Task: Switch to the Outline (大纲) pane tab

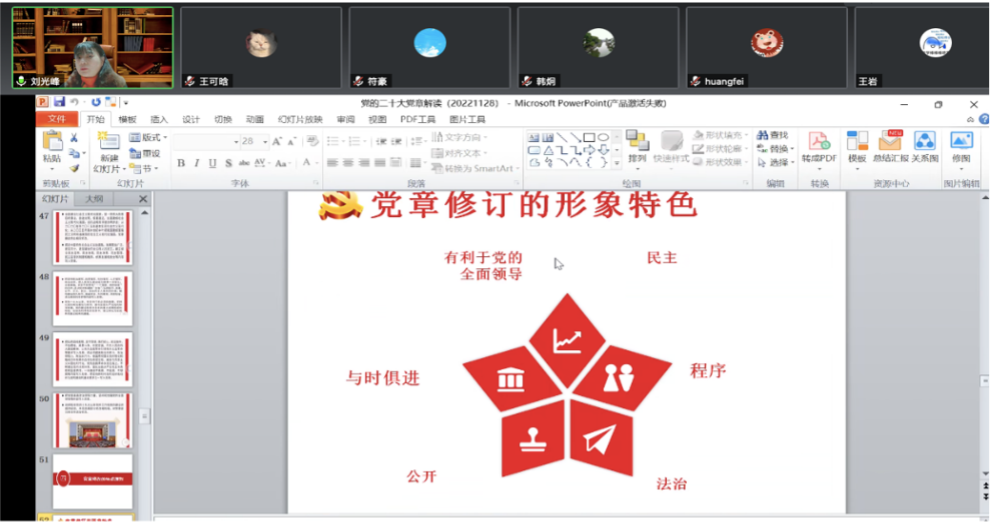Action: (93, 199)
